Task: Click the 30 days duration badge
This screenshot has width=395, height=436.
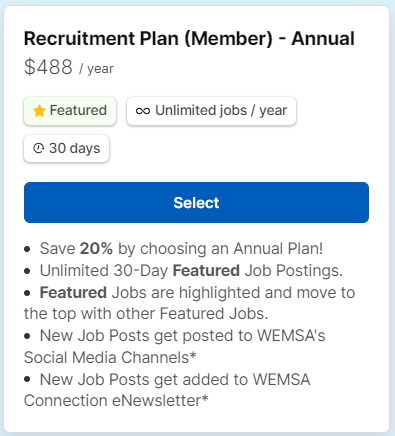Action: [66, 149]
